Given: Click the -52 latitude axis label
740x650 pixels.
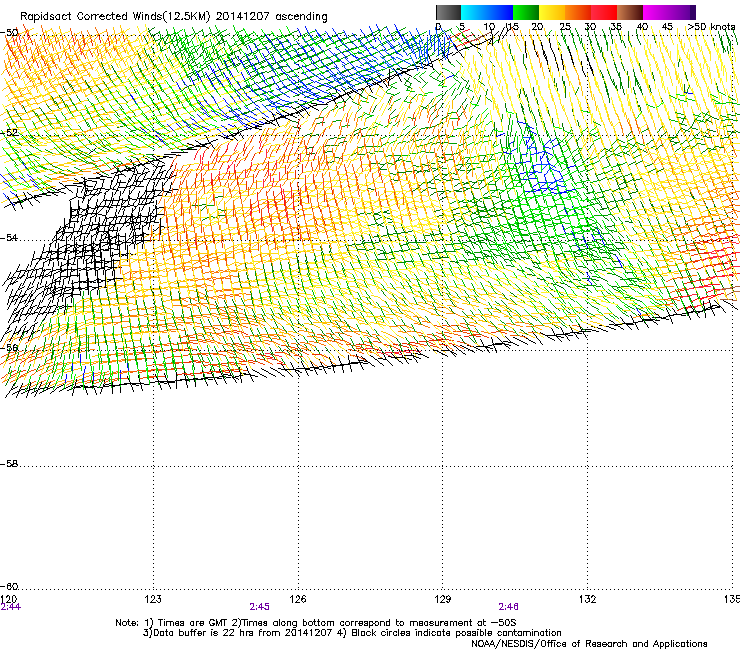Looking at the screenshot, I should click(9, 133).
